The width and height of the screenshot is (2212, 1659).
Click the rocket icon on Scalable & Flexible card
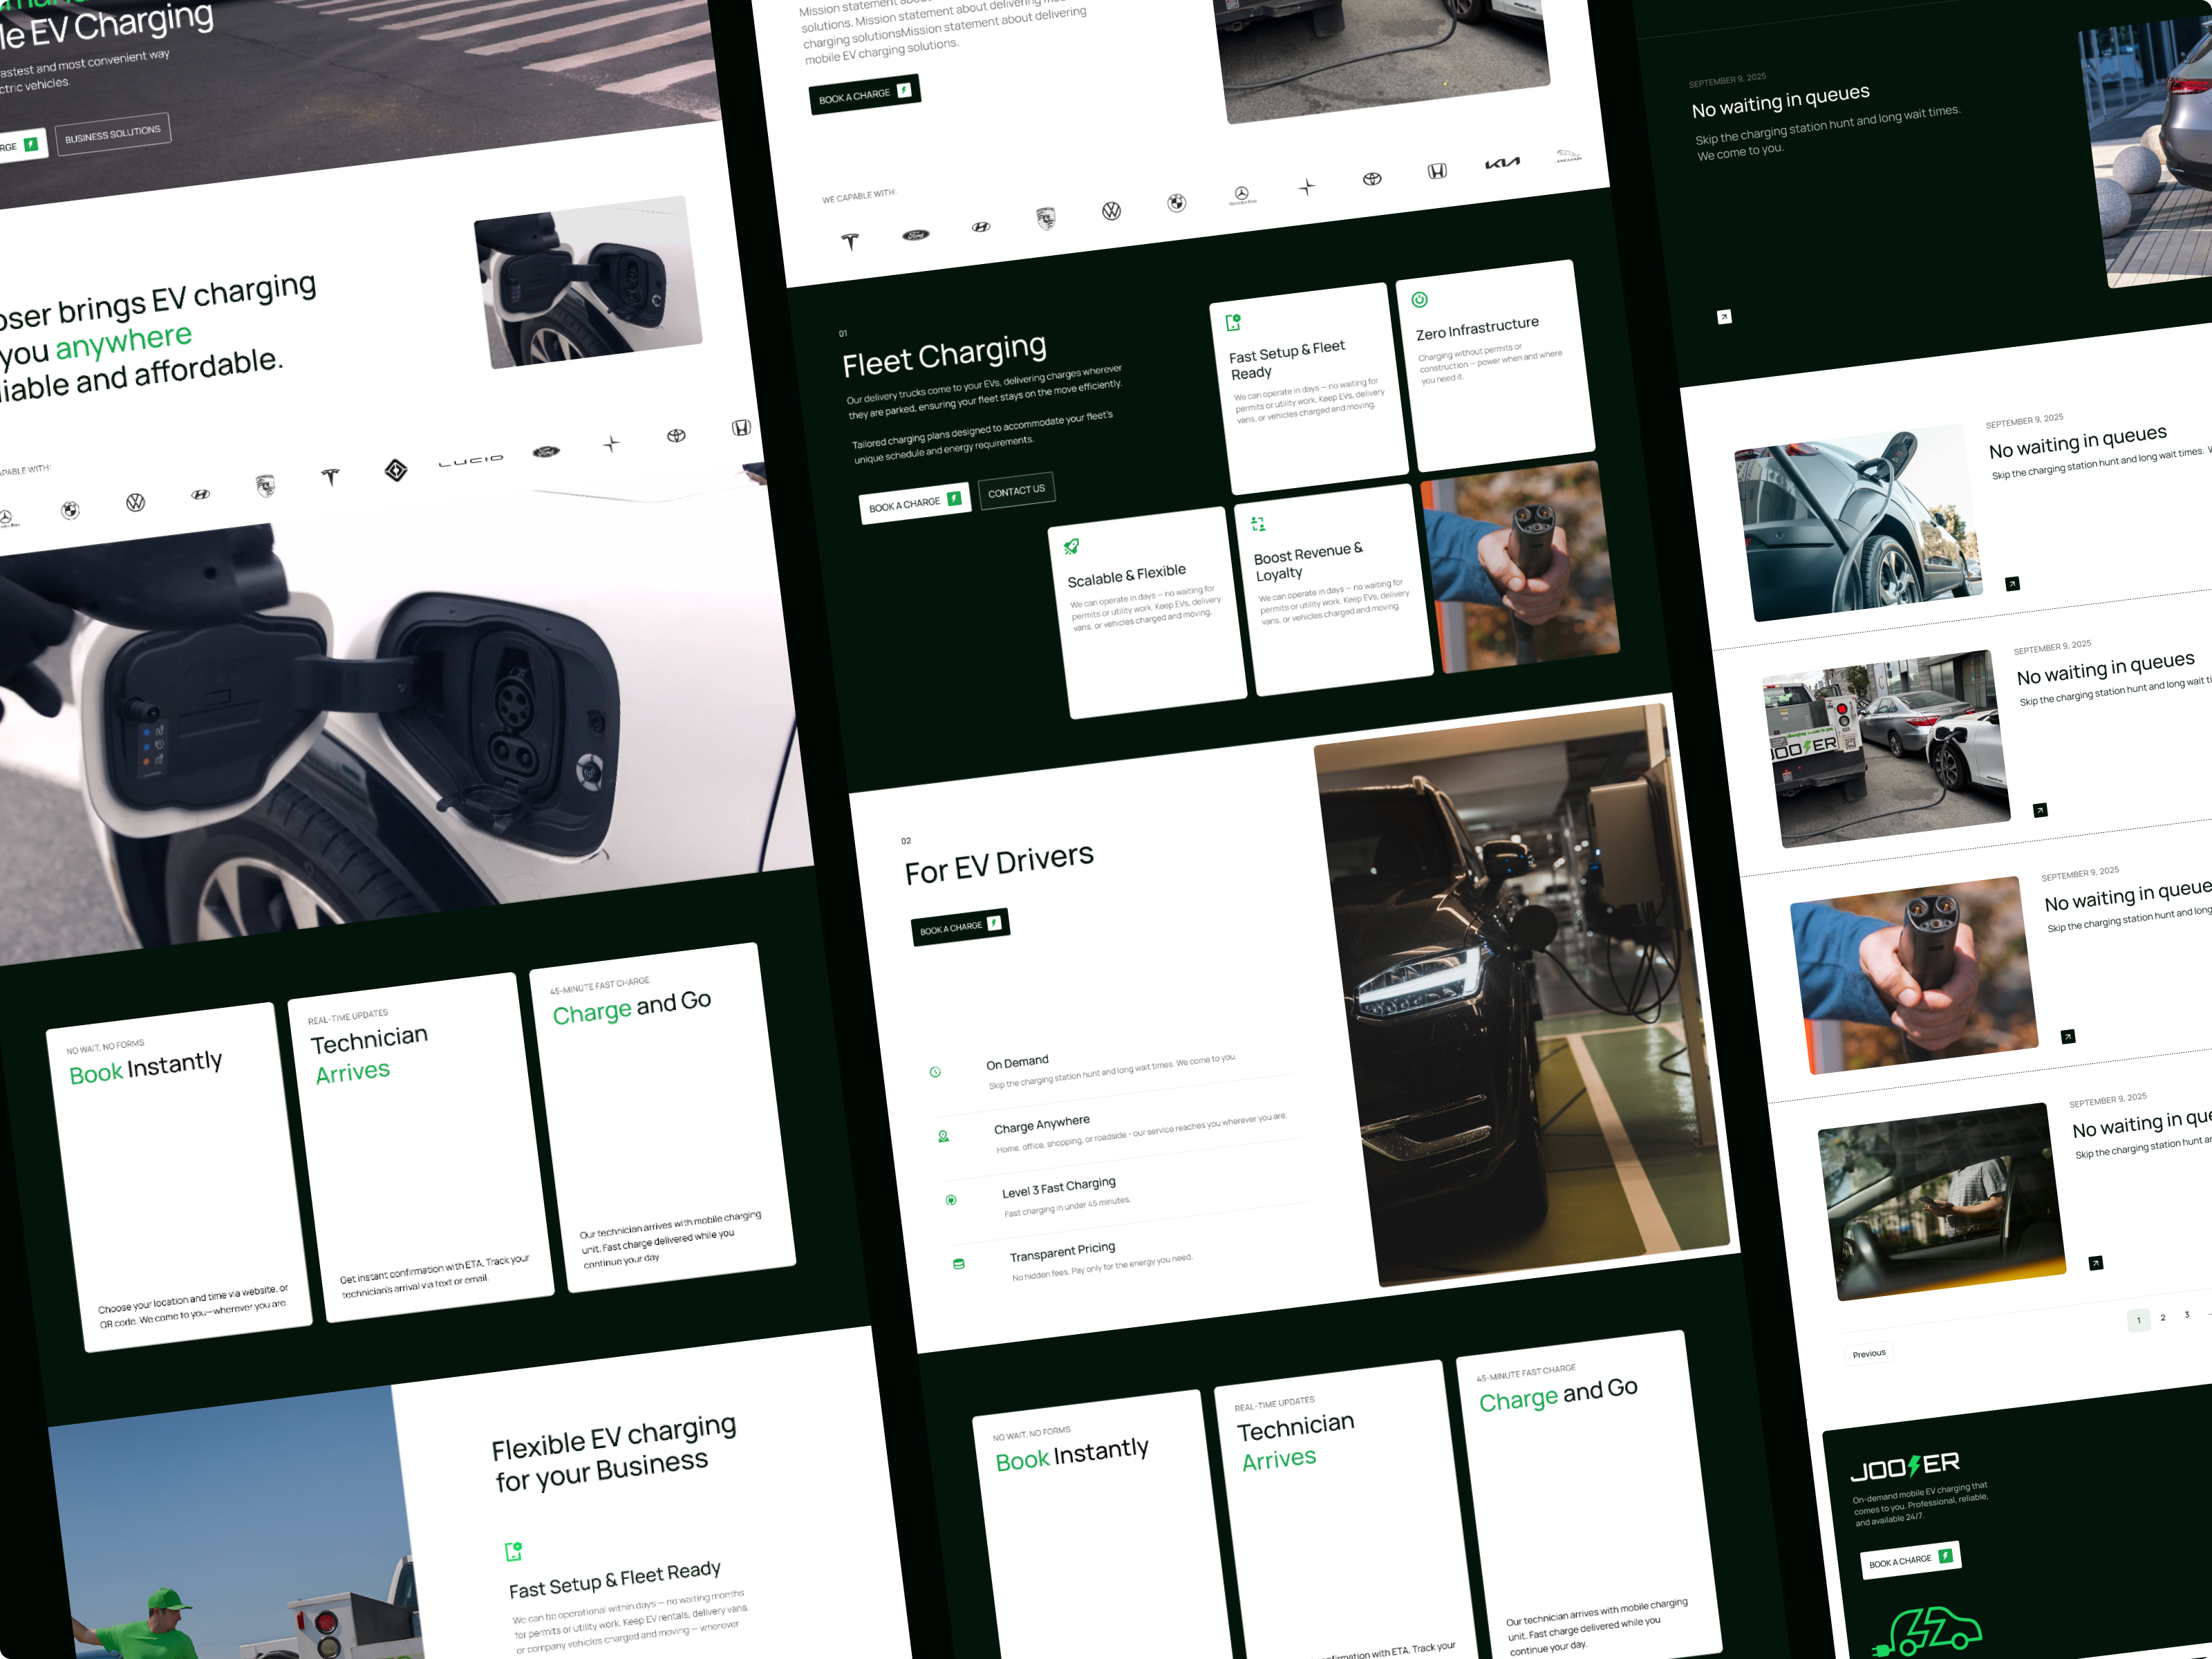point(1071,546)
